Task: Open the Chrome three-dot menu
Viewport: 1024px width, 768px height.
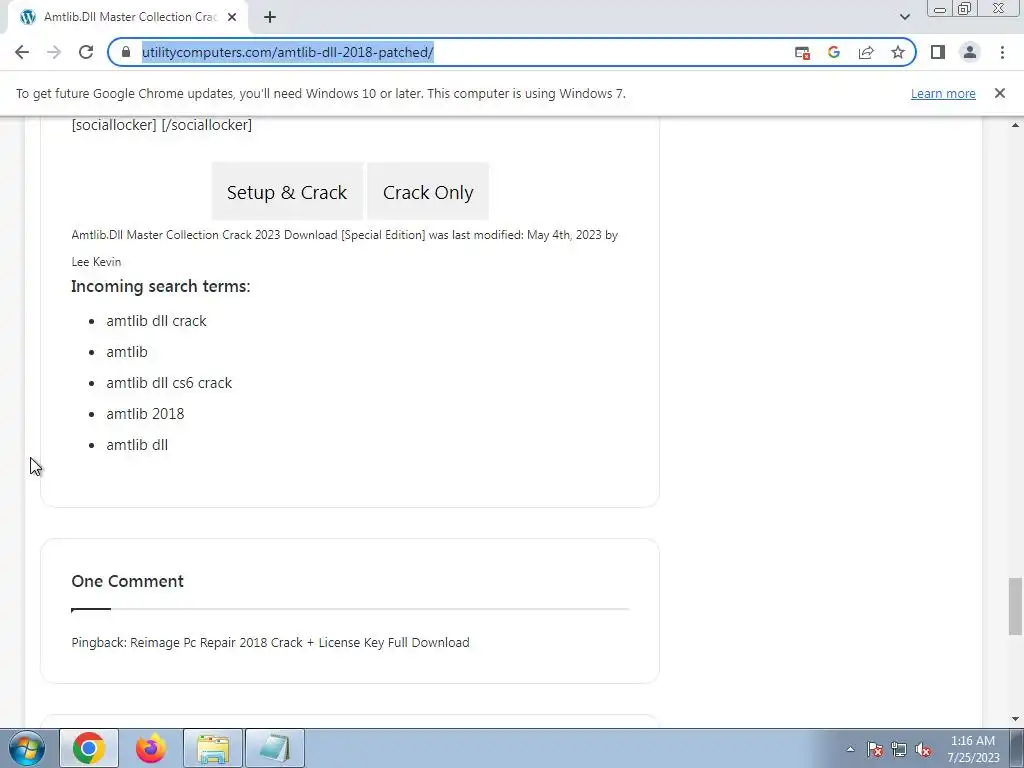Action: pos(1002,52)
